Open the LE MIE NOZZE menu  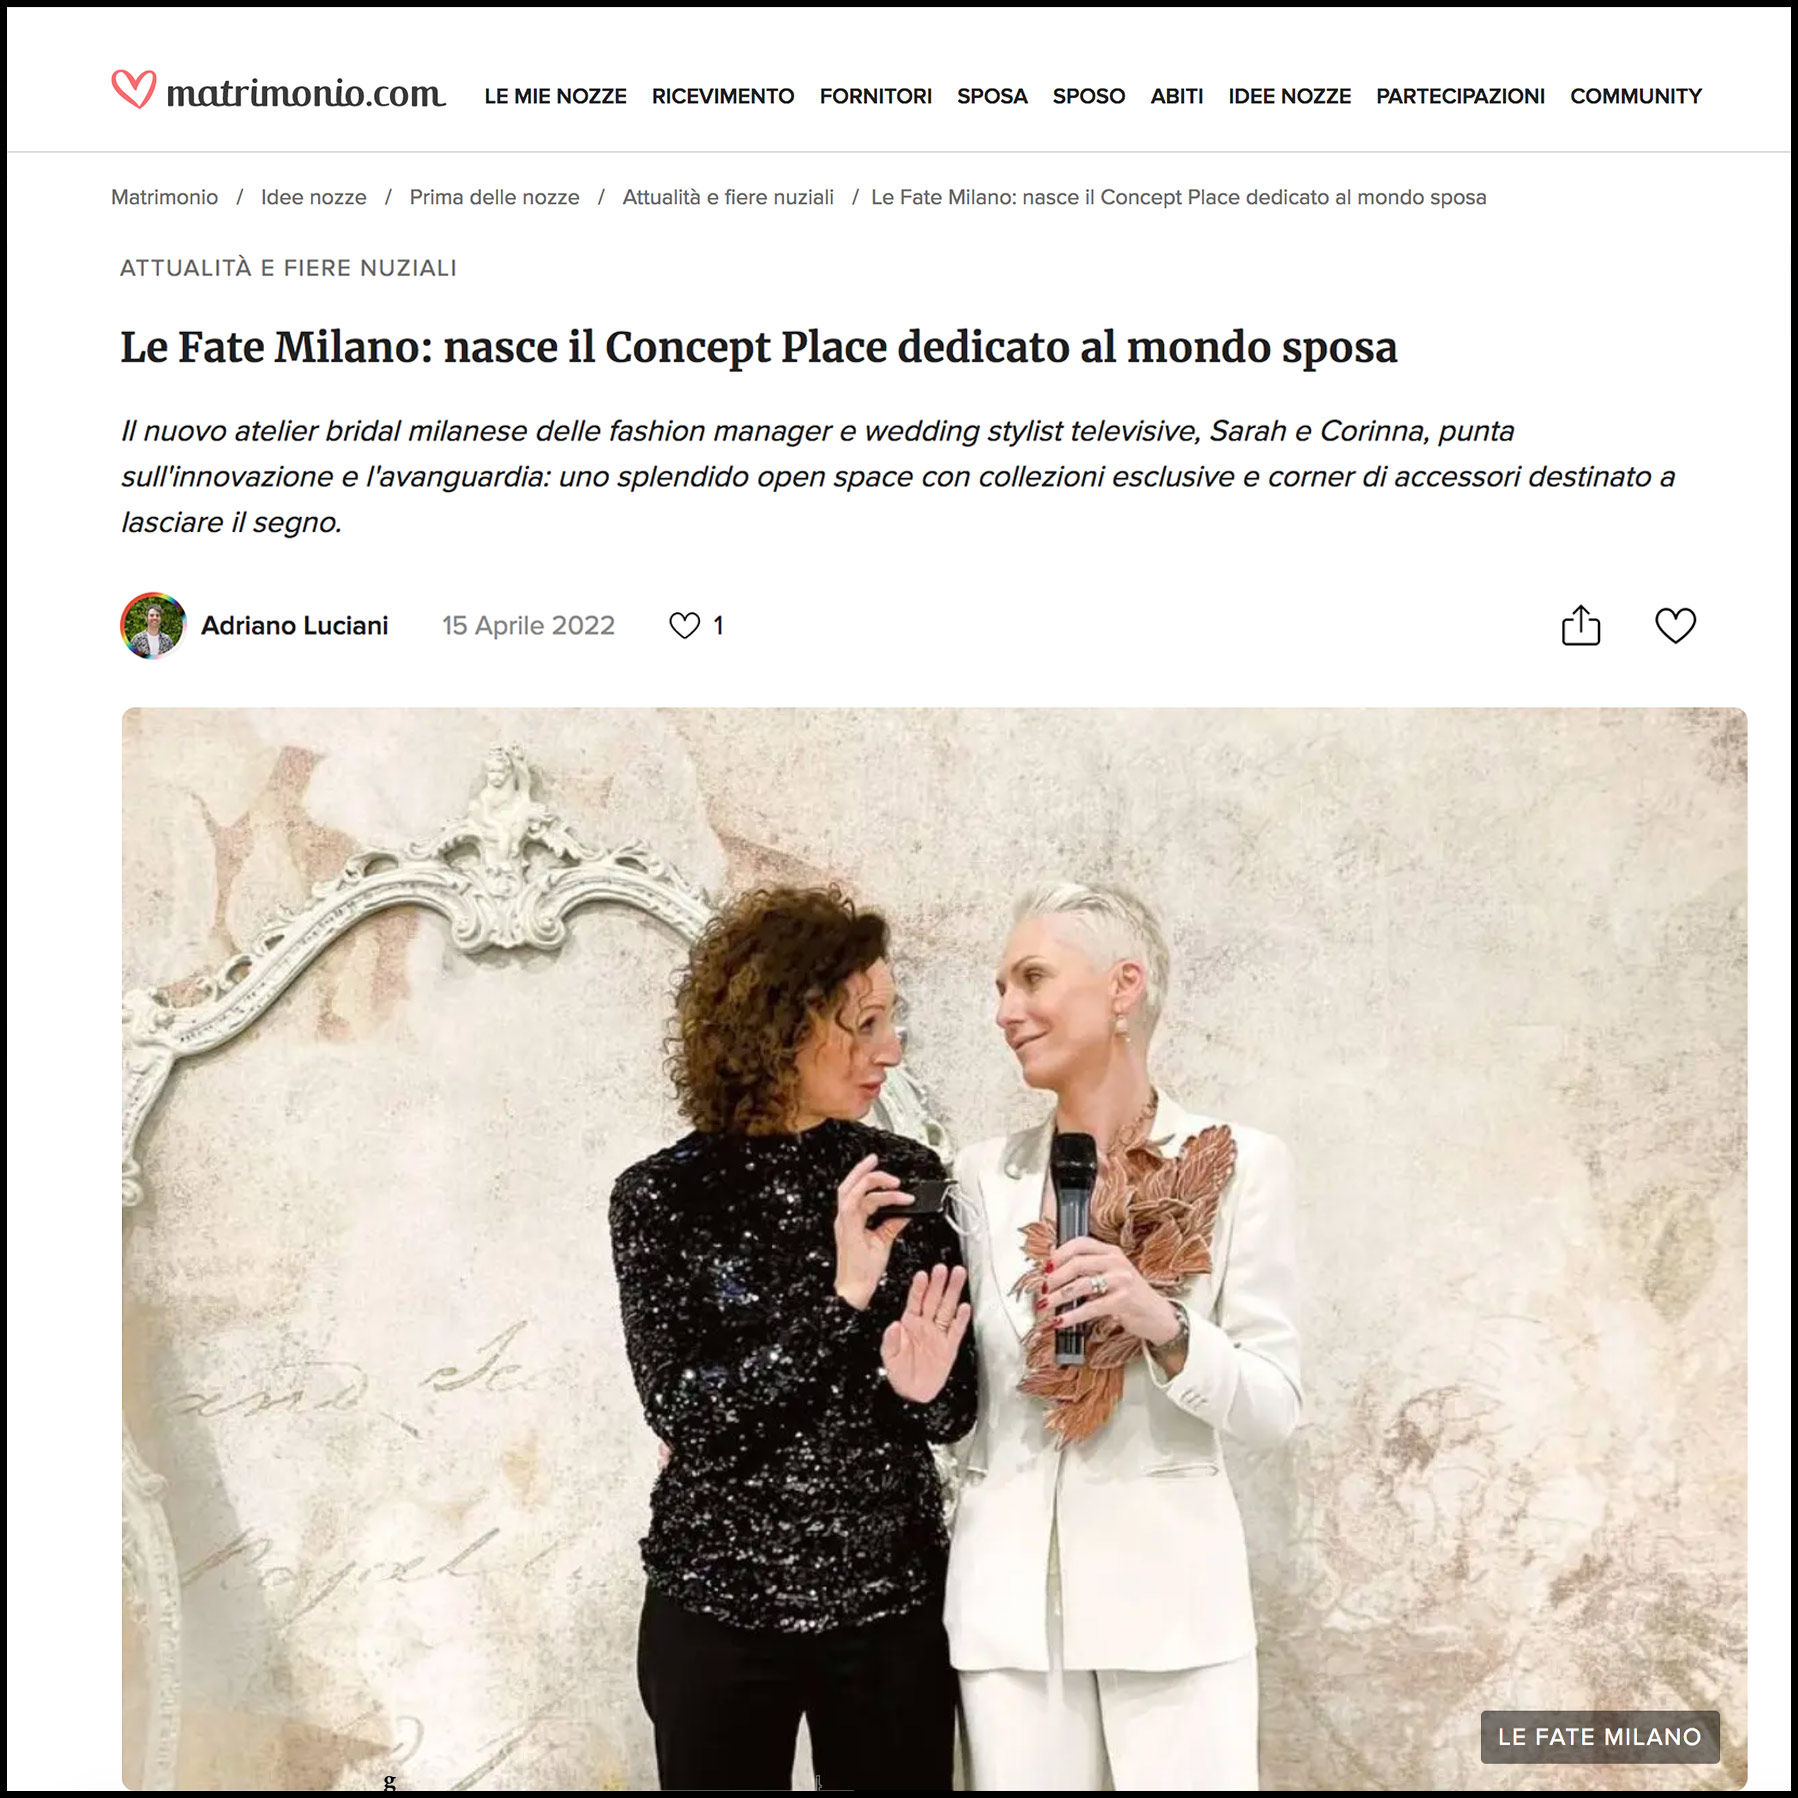click(x=555, y=96)
